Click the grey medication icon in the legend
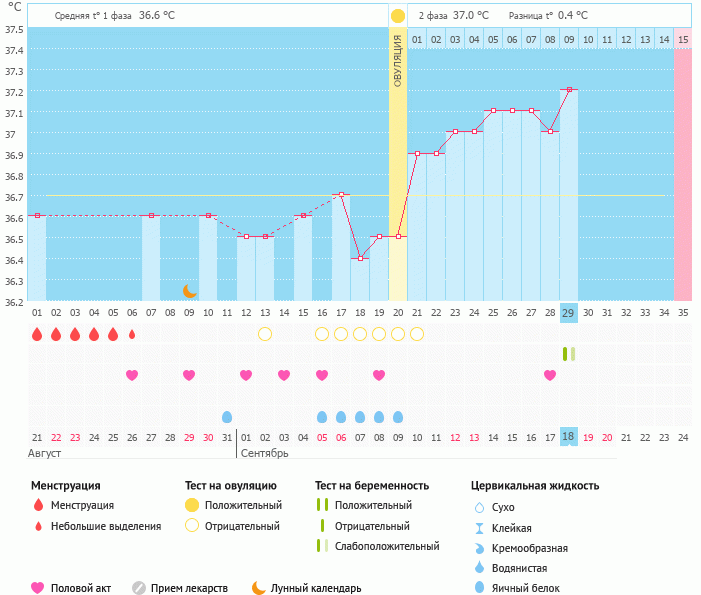This screenshot has height=595, width=701. [139, 588]
